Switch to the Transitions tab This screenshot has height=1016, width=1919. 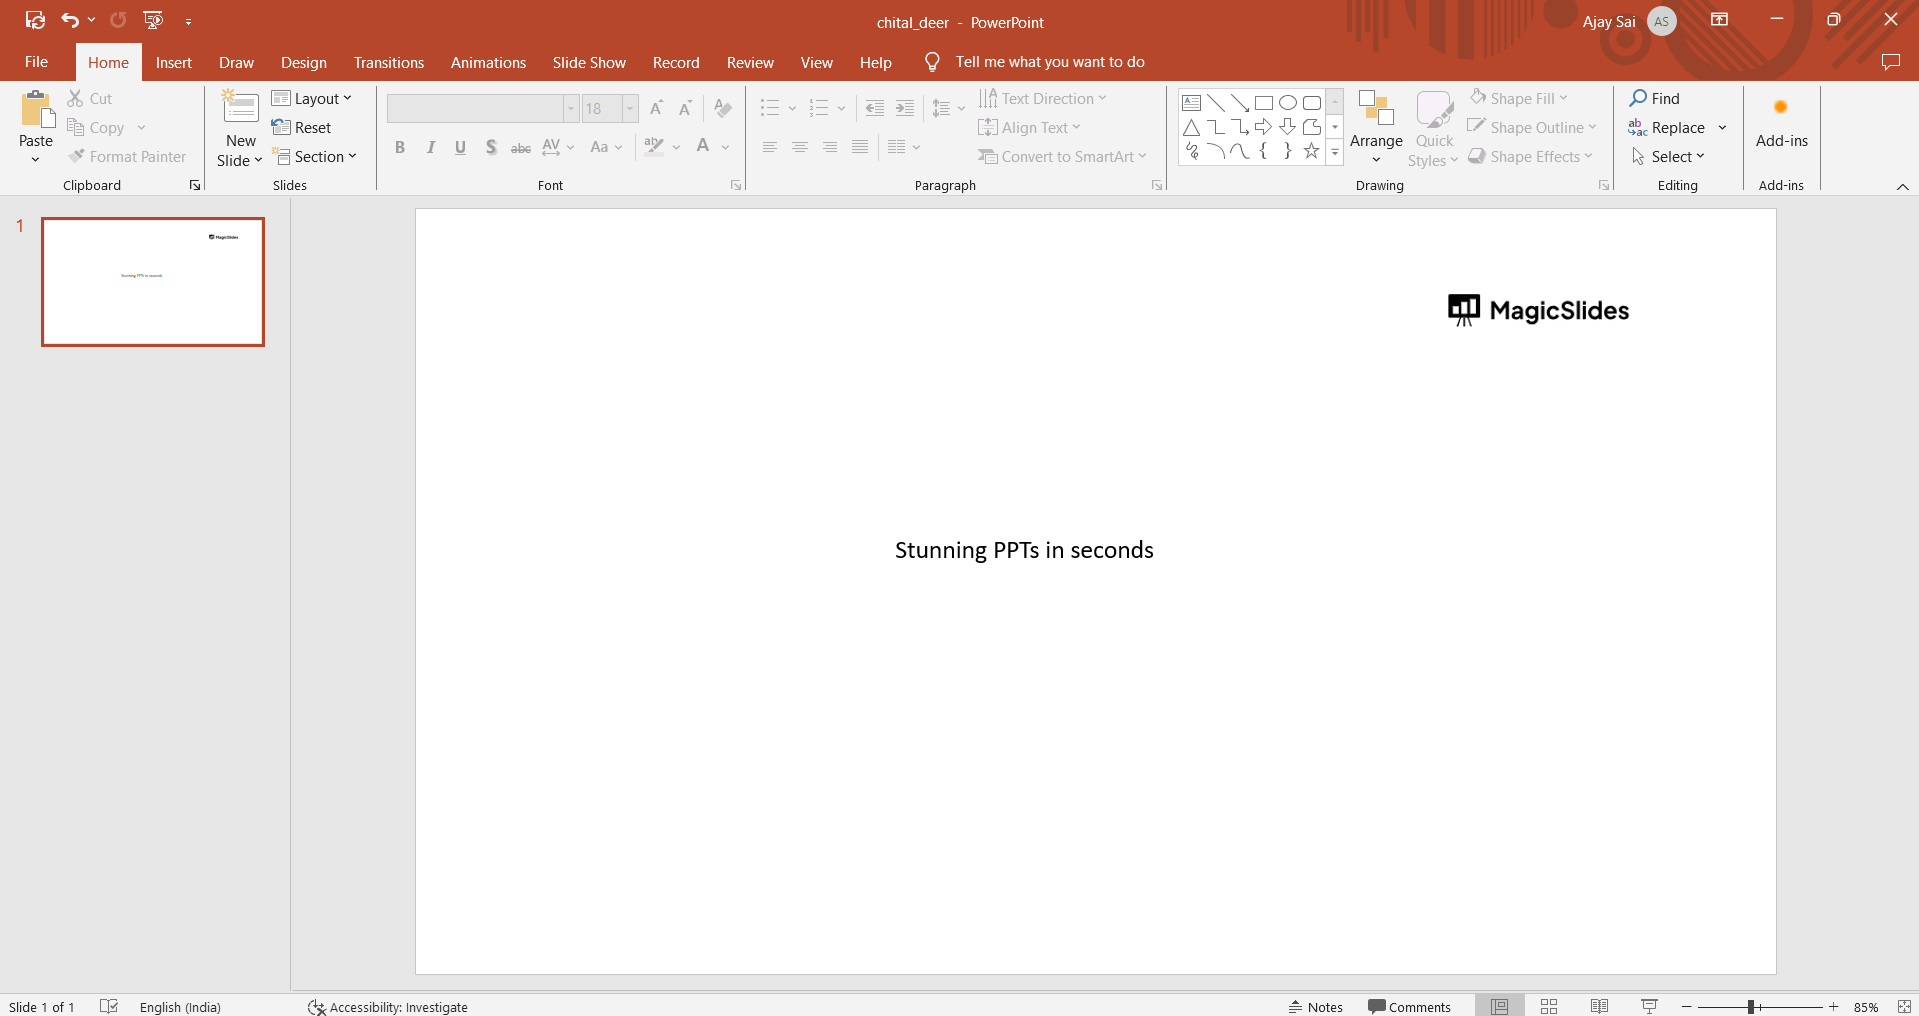(388, 62)
